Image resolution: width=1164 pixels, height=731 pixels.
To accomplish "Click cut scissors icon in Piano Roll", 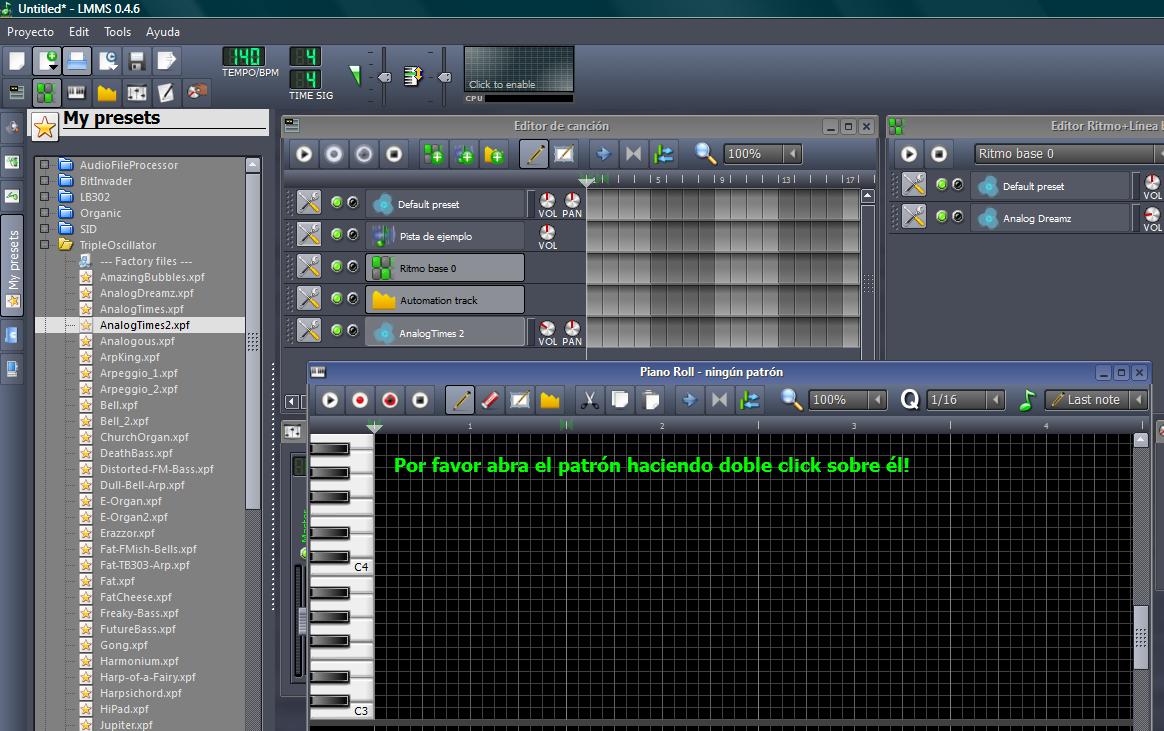I will [x=589, y=400].
